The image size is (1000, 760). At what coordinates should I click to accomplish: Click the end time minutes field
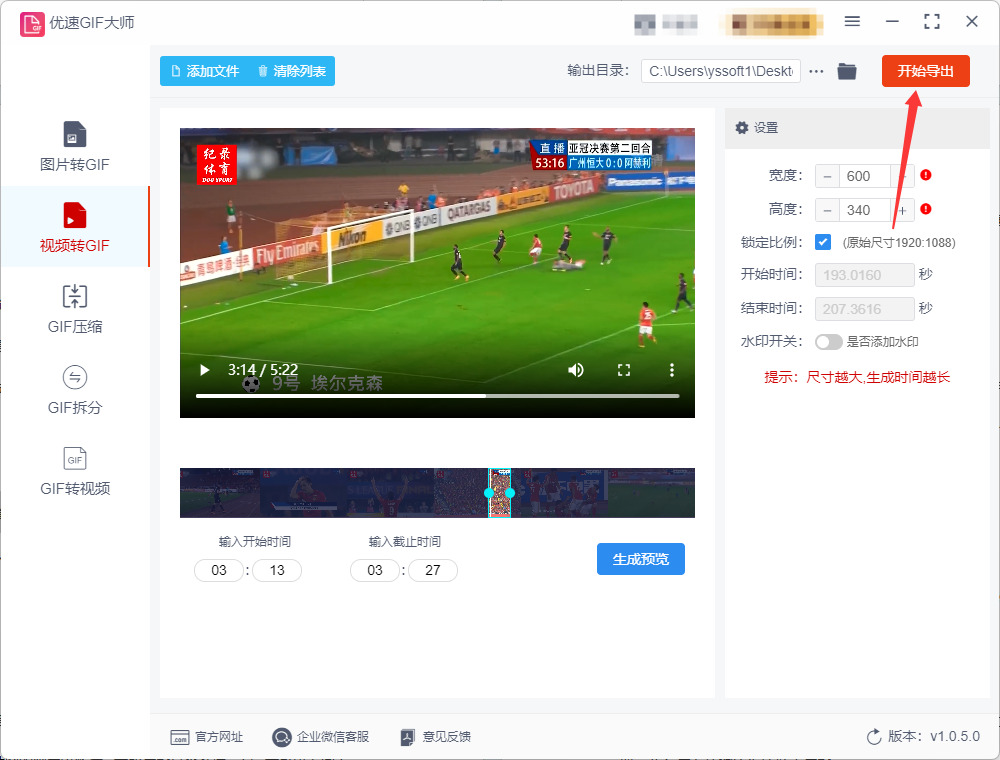pos(374,570)
